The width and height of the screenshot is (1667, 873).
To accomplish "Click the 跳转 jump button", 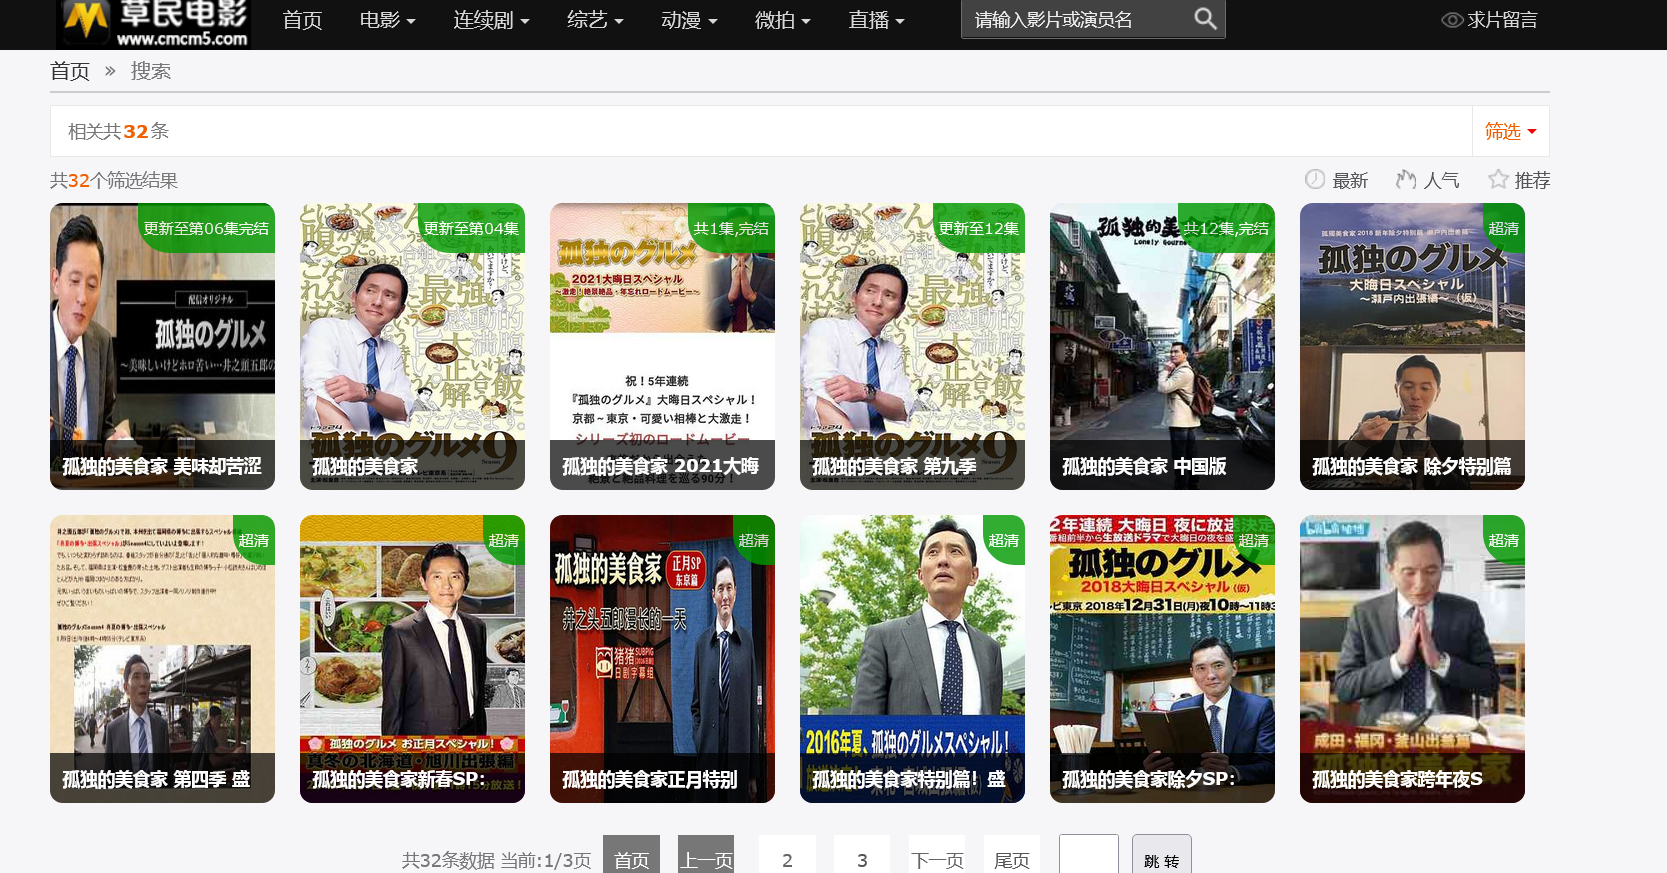I will tap(1162, 856).
